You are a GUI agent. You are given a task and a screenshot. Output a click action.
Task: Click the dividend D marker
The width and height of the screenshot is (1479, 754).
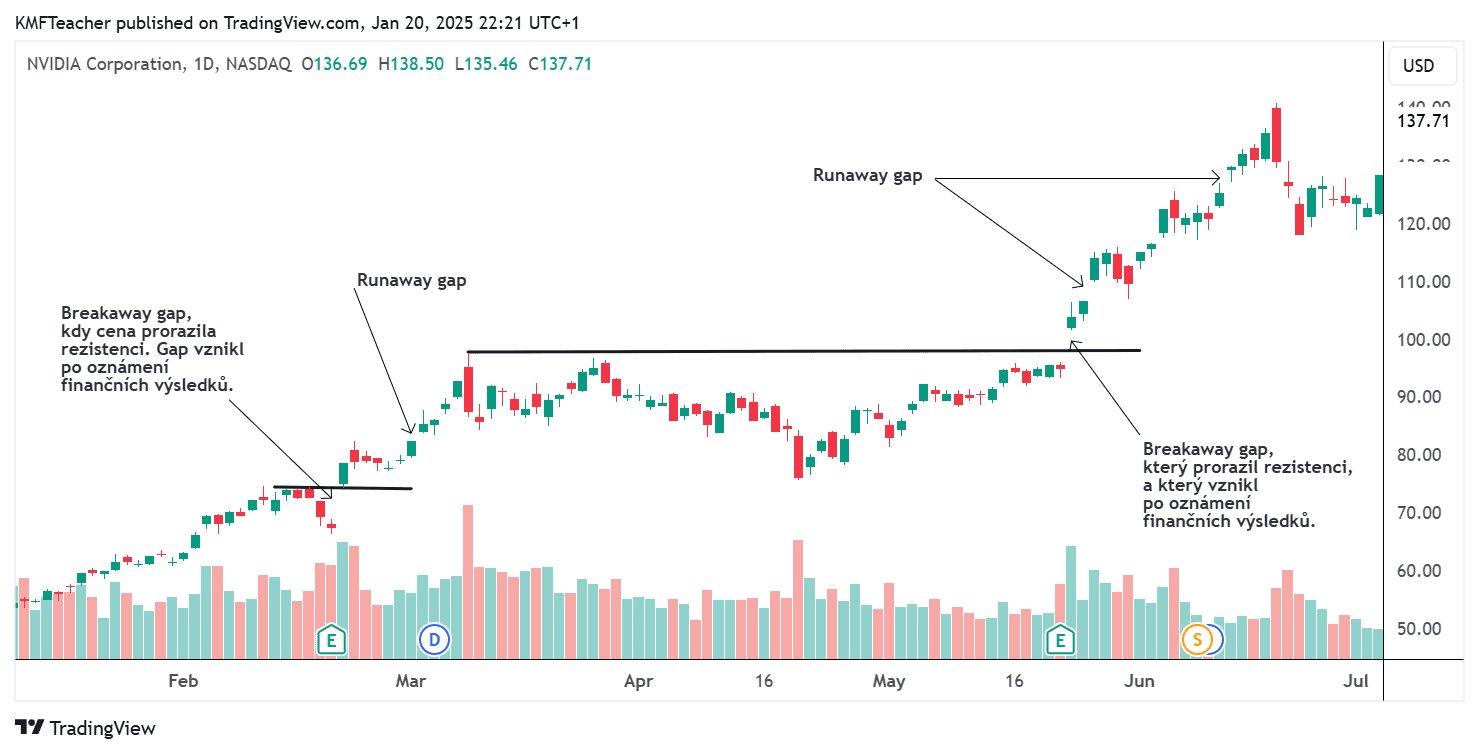(434, 639)
